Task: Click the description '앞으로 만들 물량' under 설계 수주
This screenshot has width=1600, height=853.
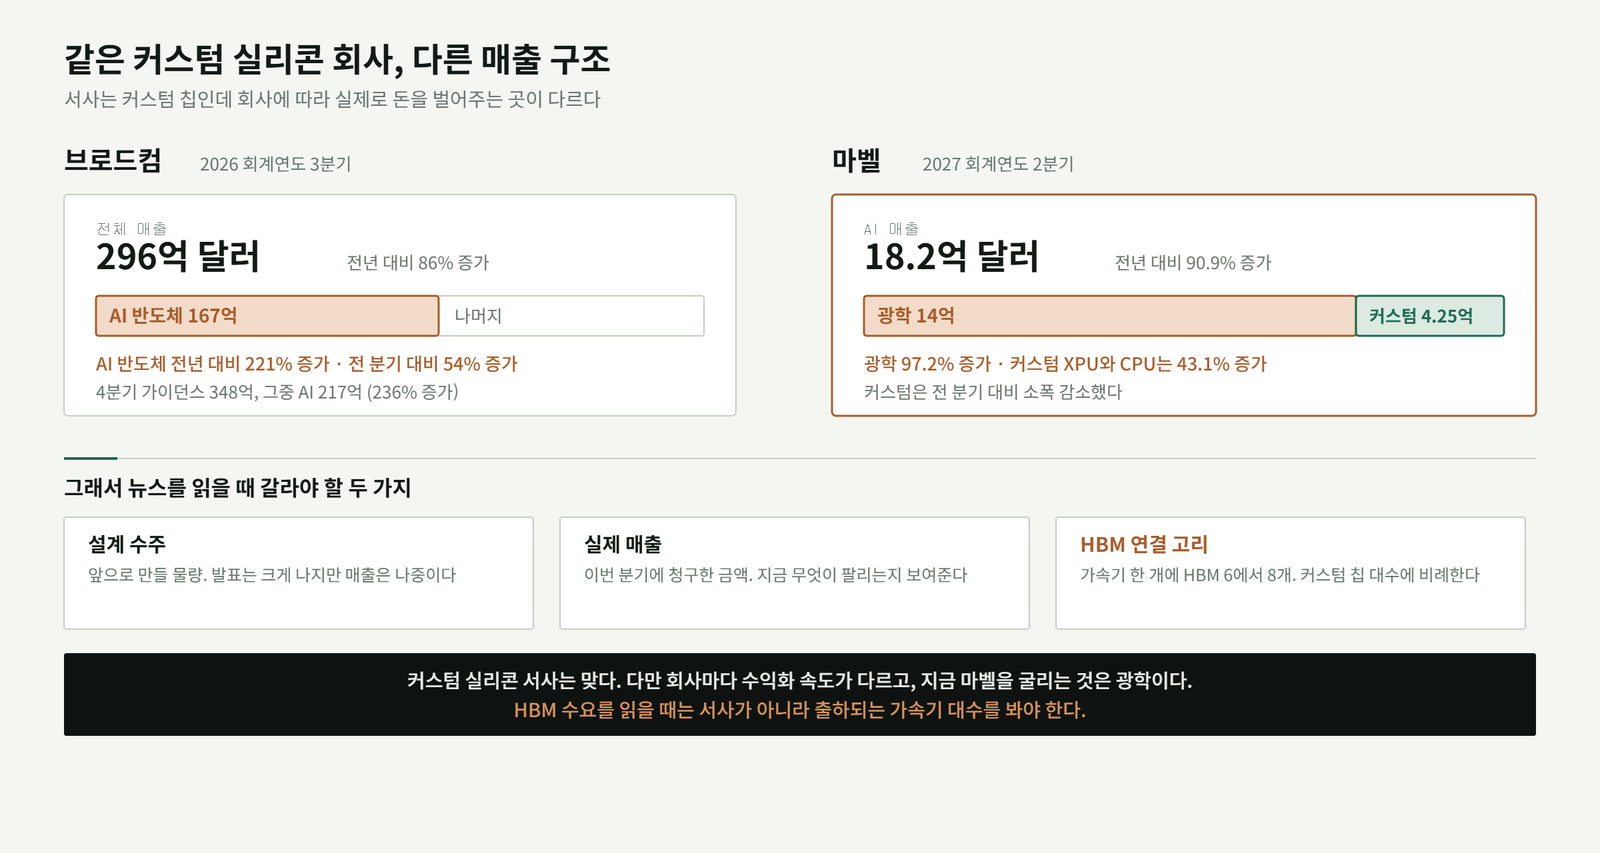Action: [x=272, y=575]
